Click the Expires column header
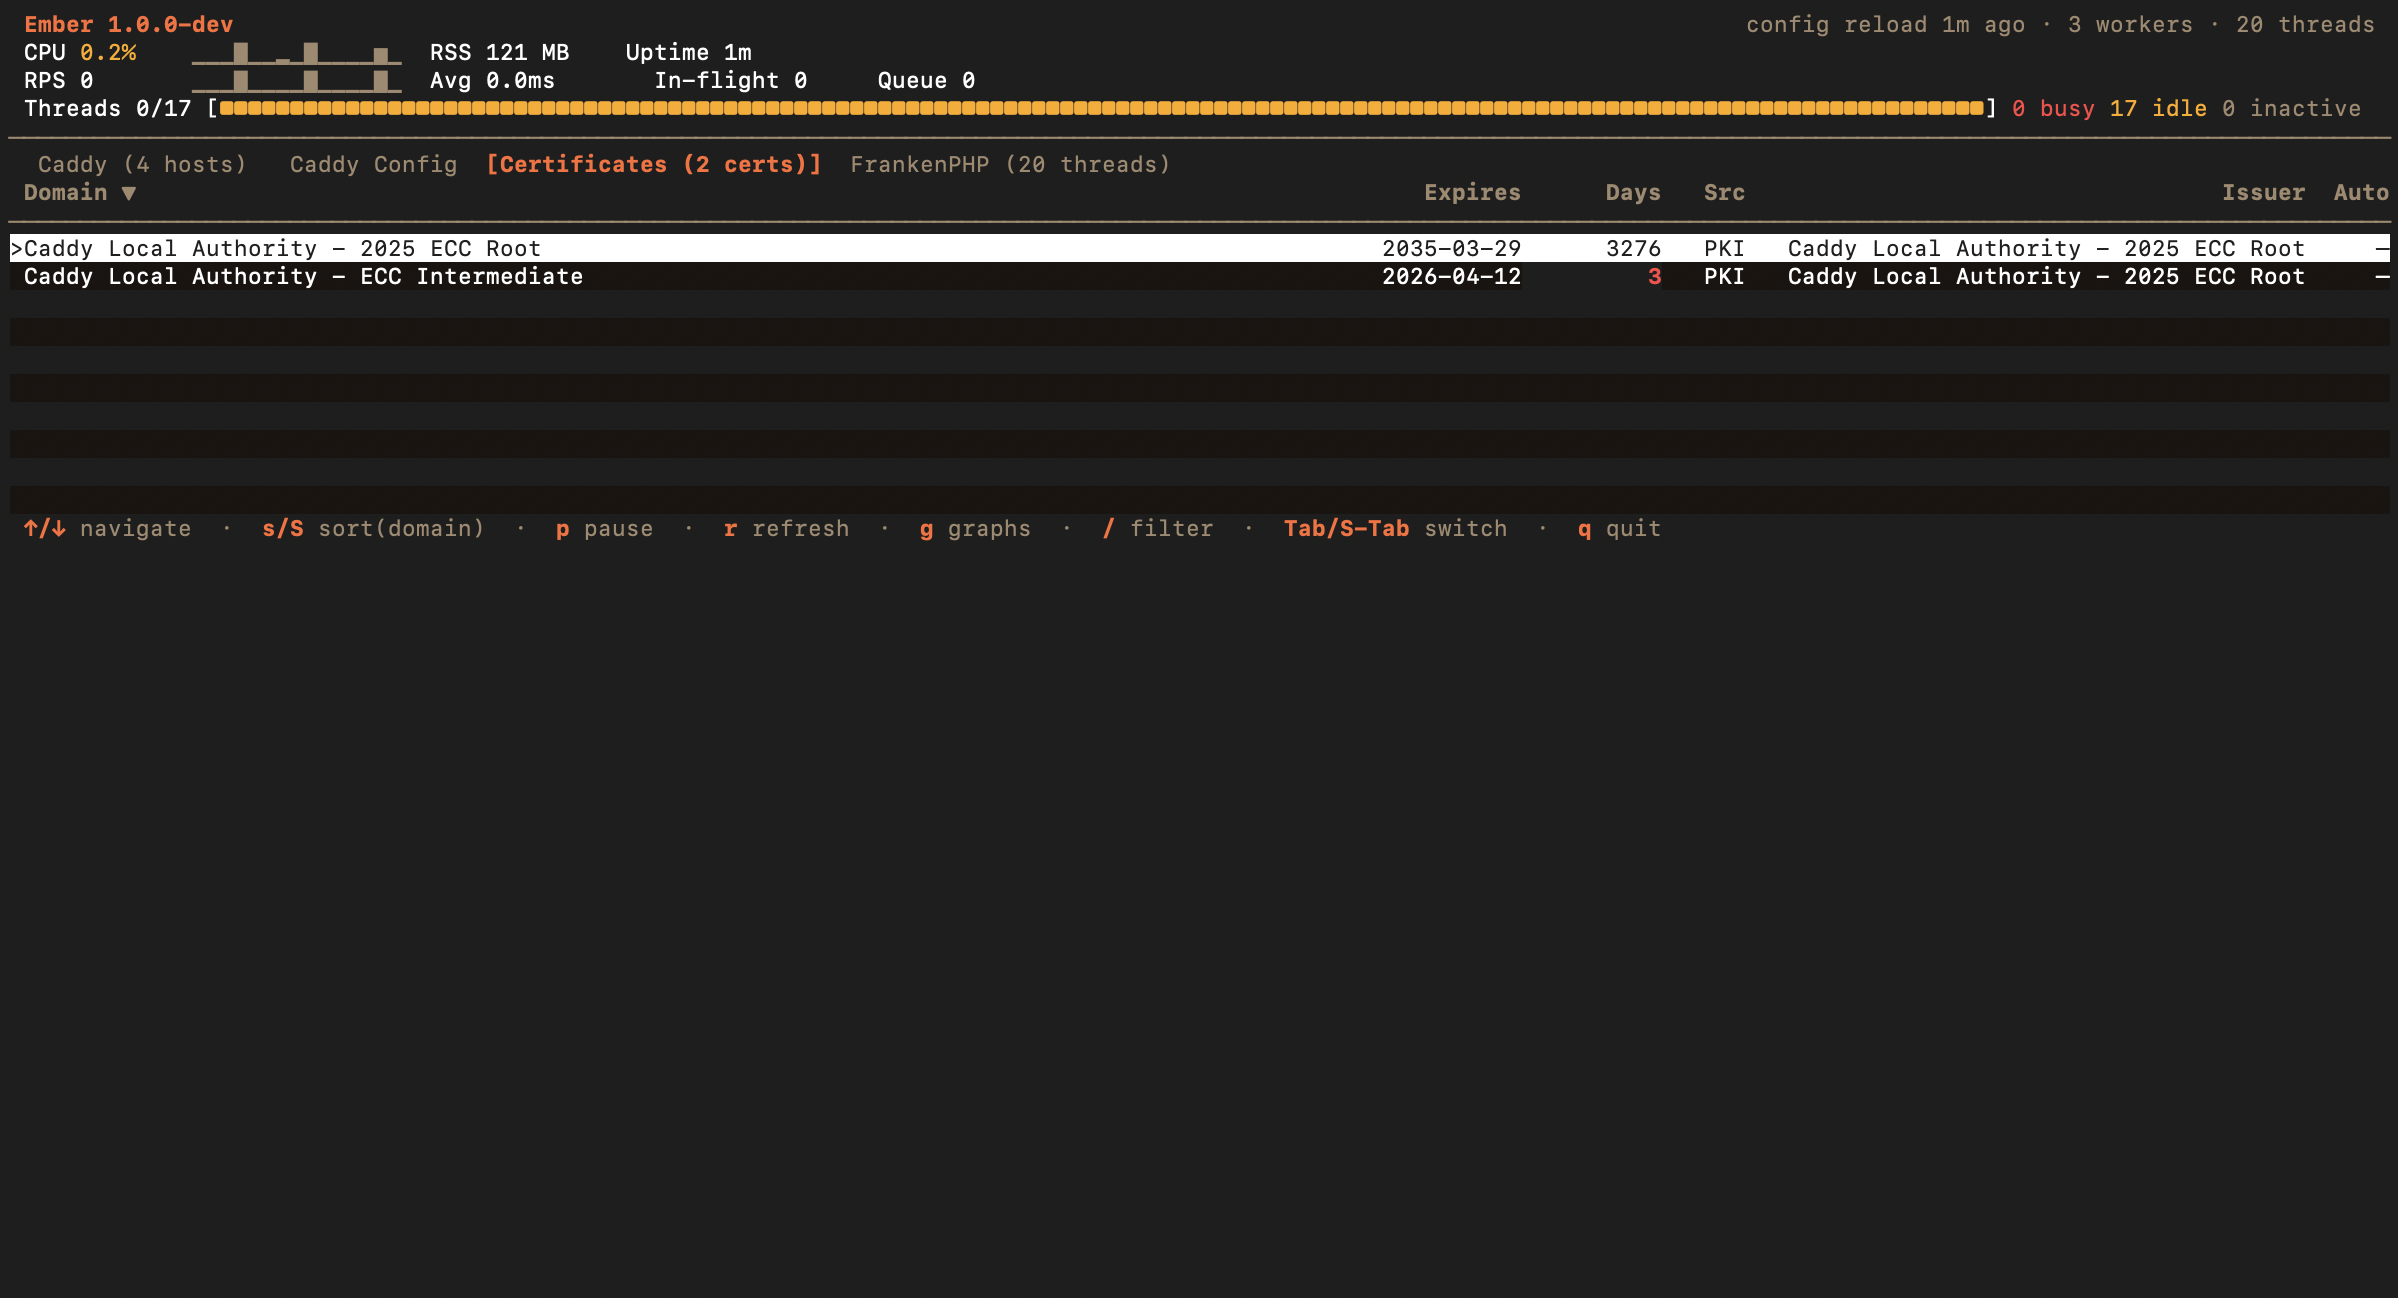The height and width of the screenshot is (1298, 2398). coord(1472,193)
